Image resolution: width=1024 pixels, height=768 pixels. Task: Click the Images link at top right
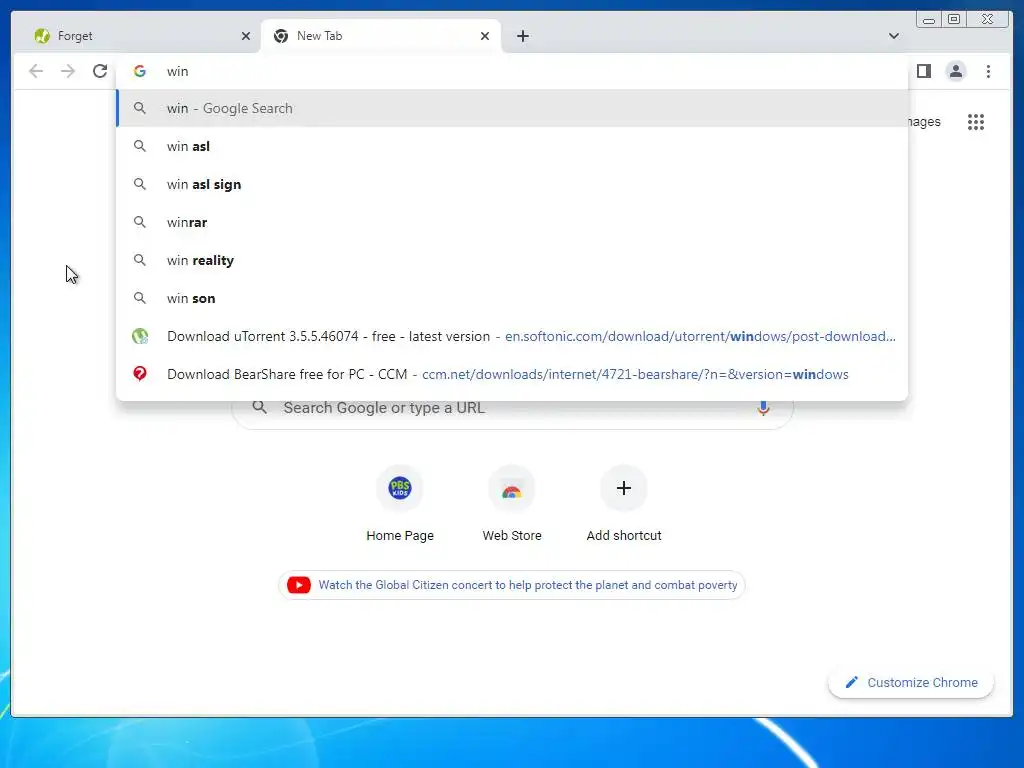click(x=923, y=122)
